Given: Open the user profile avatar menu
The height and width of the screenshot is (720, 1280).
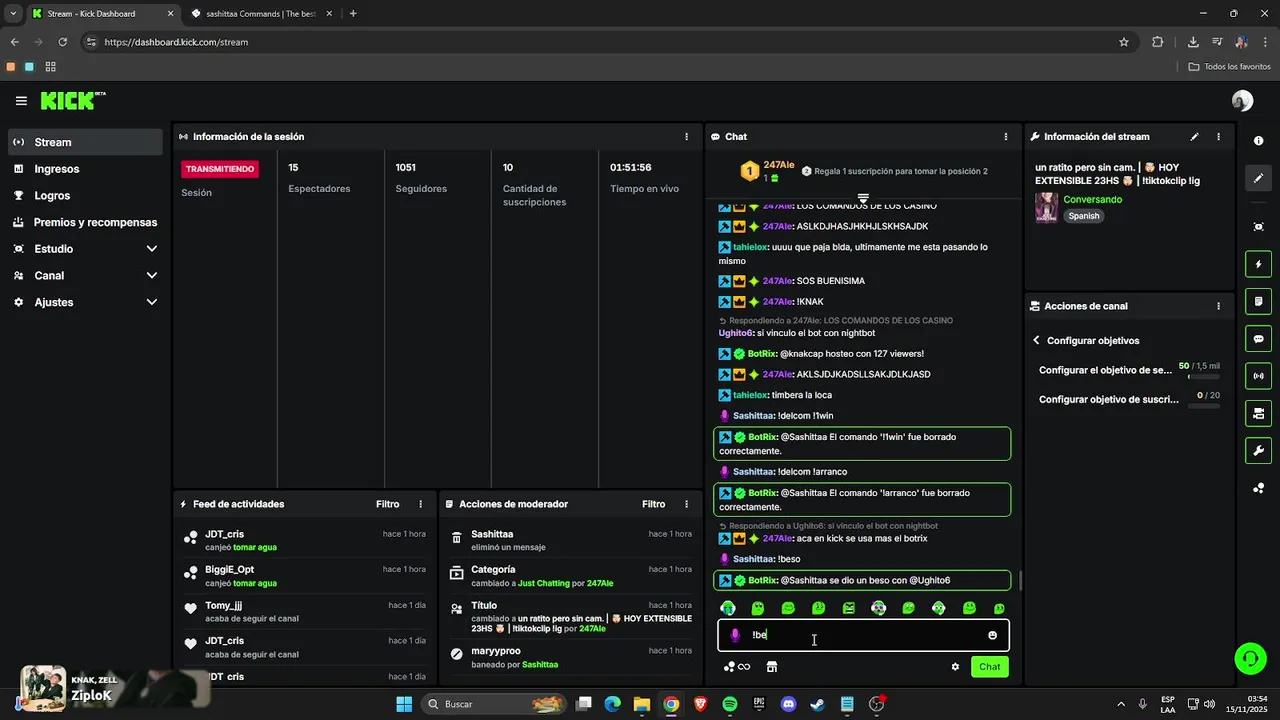Looking at the screenshot, I should [x=1242, y=101].
